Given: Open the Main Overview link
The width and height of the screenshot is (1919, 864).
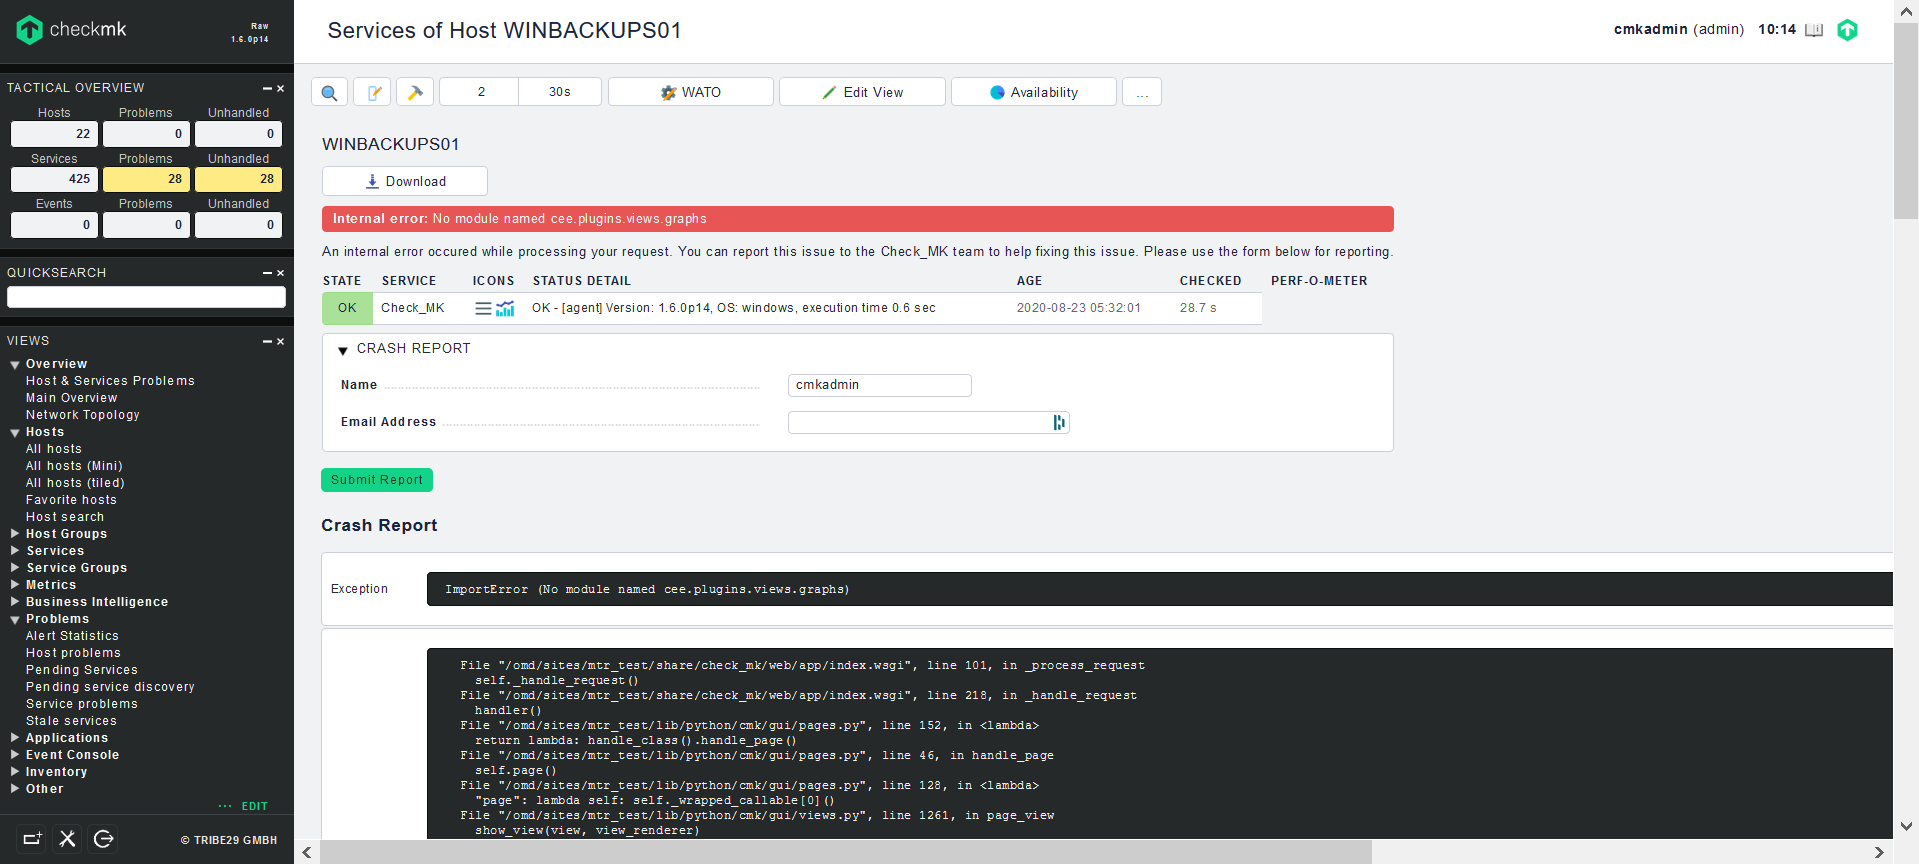Looking at the screenshot, I should click(71, 398).
